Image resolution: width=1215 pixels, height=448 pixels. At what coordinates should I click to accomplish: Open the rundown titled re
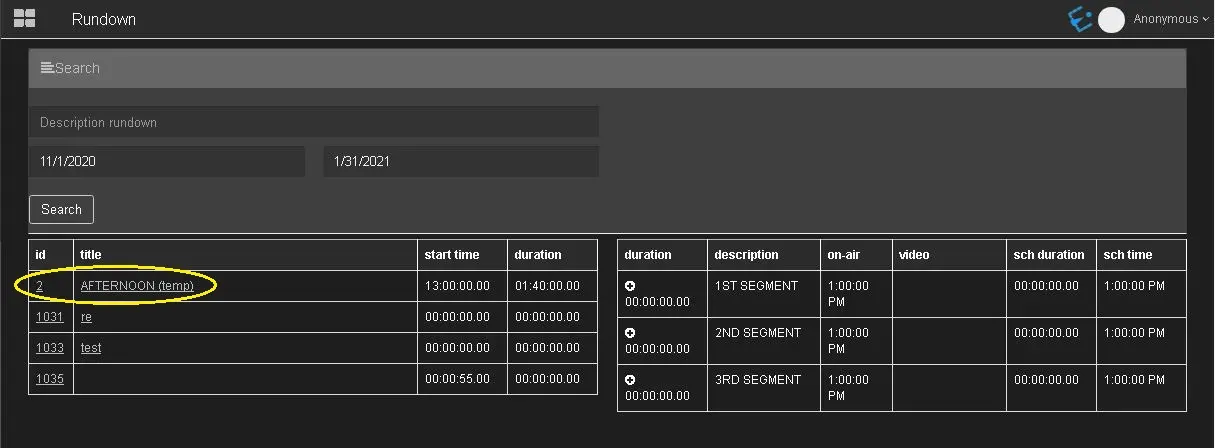[x=86, y=317]
